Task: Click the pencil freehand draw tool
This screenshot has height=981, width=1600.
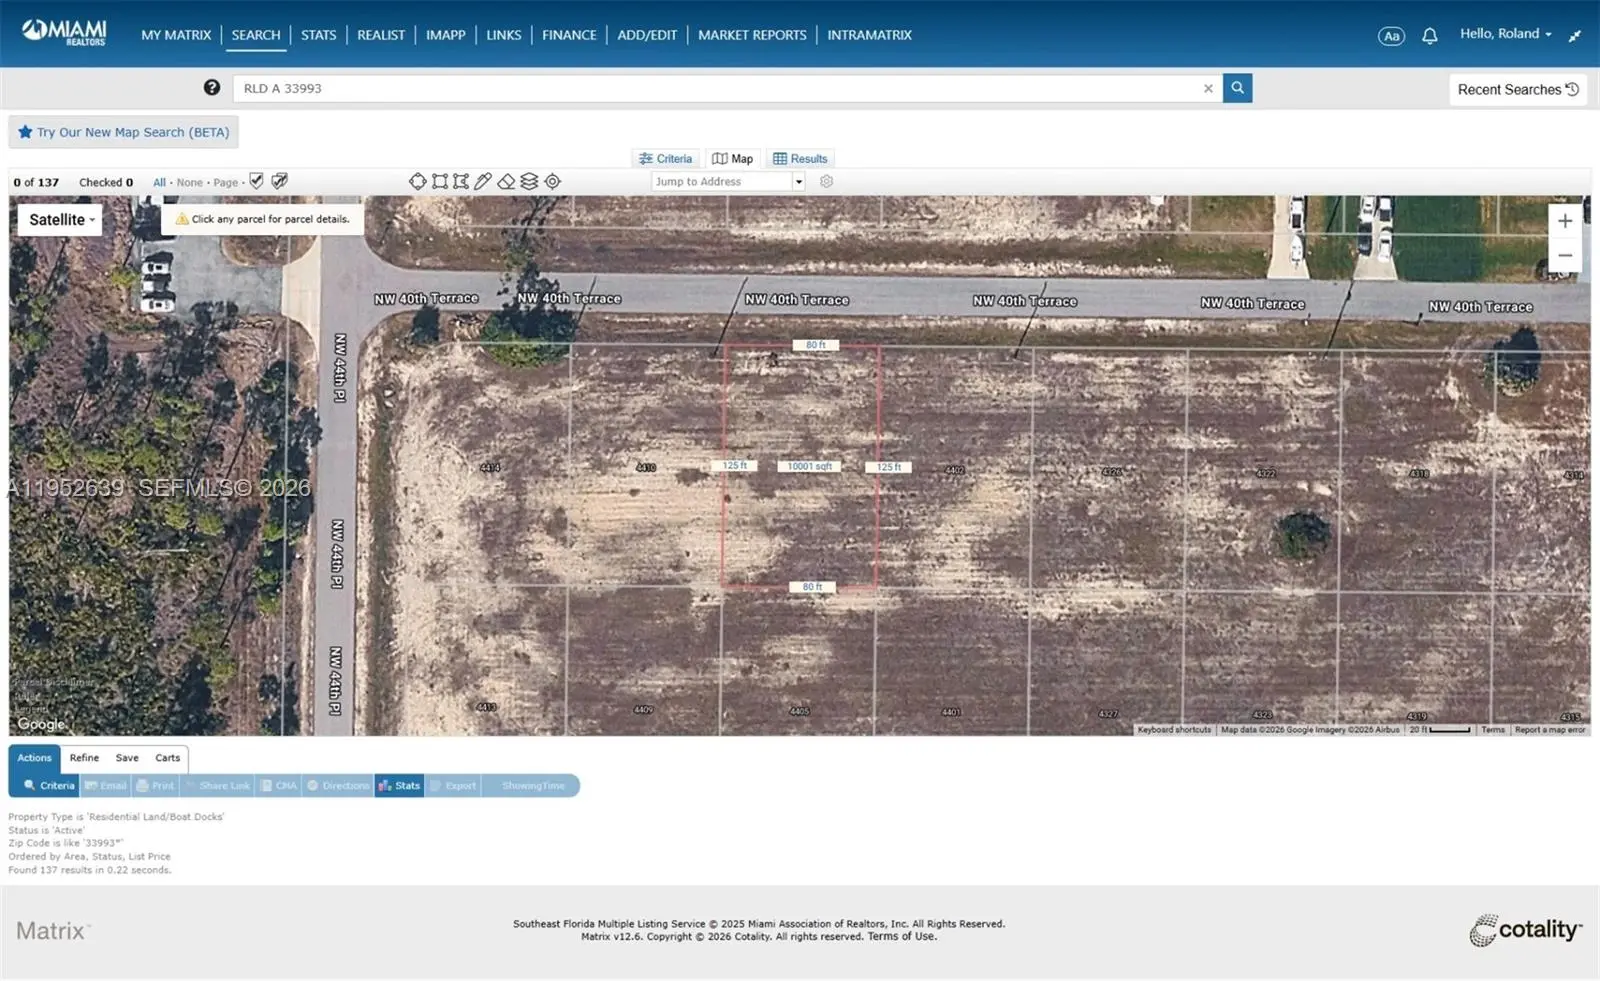Action: (483, 181)
